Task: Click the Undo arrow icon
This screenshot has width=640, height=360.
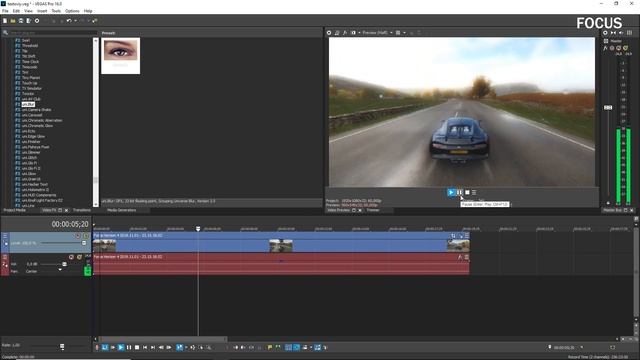Action: pyautogui.click(x=69, y=20)
